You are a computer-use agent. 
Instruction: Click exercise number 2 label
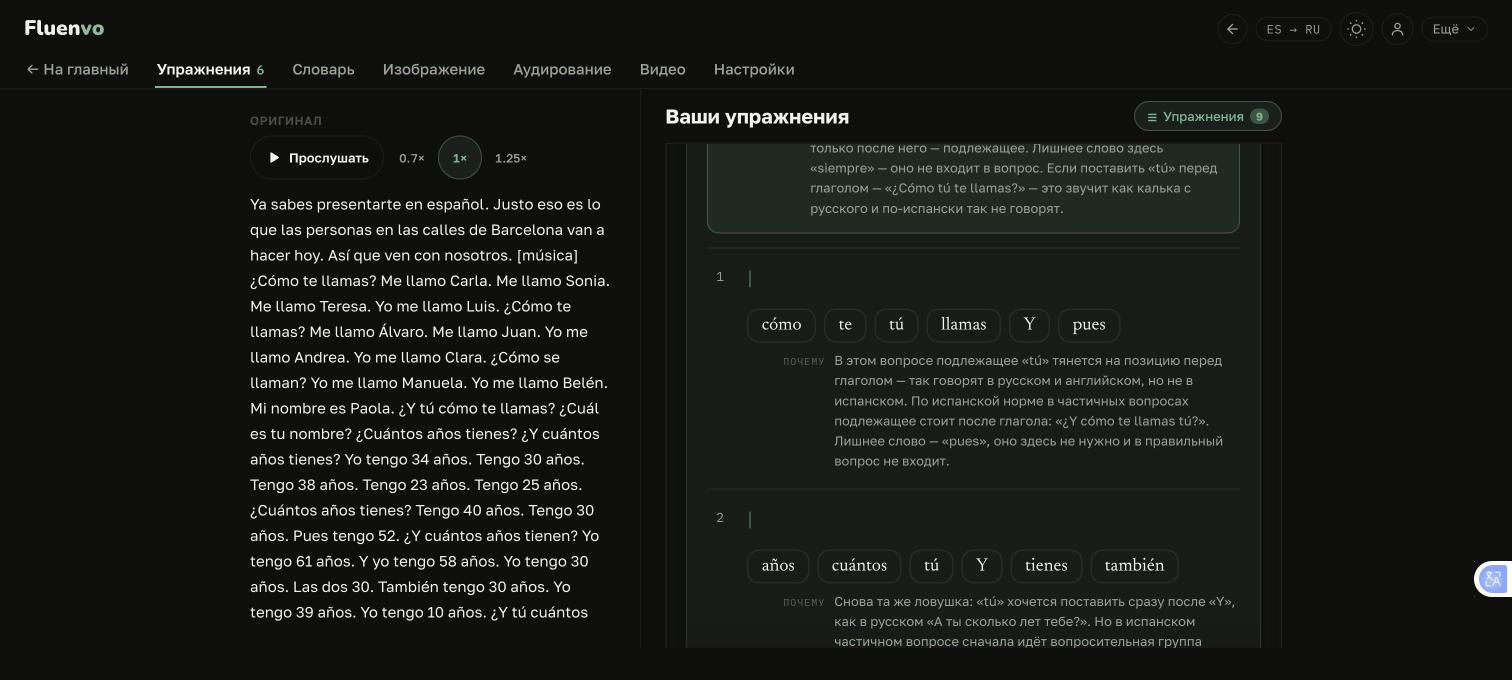720,518
